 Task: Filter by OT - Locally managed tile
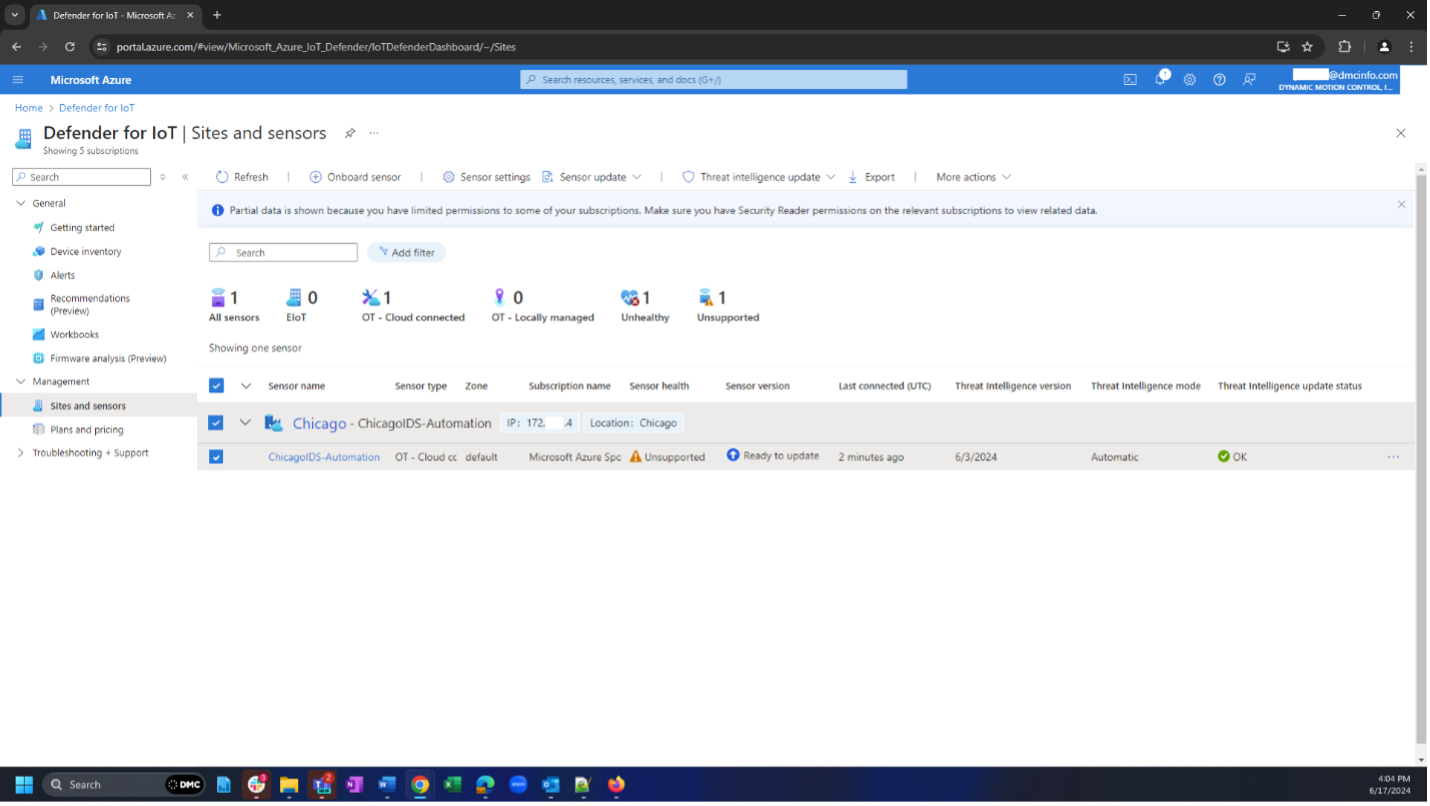542,306
